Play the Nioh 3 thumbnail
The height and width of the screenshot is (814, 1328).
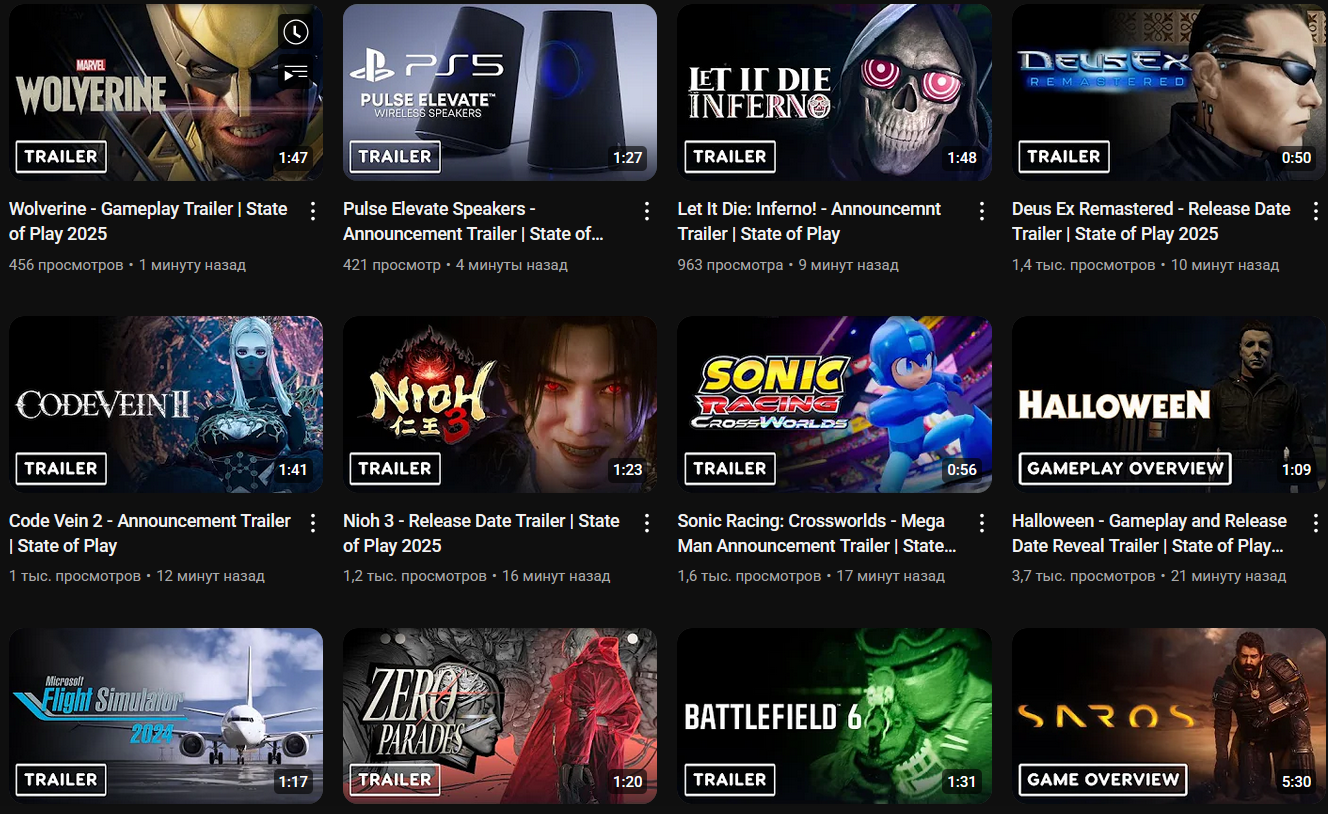coord(500,404)
